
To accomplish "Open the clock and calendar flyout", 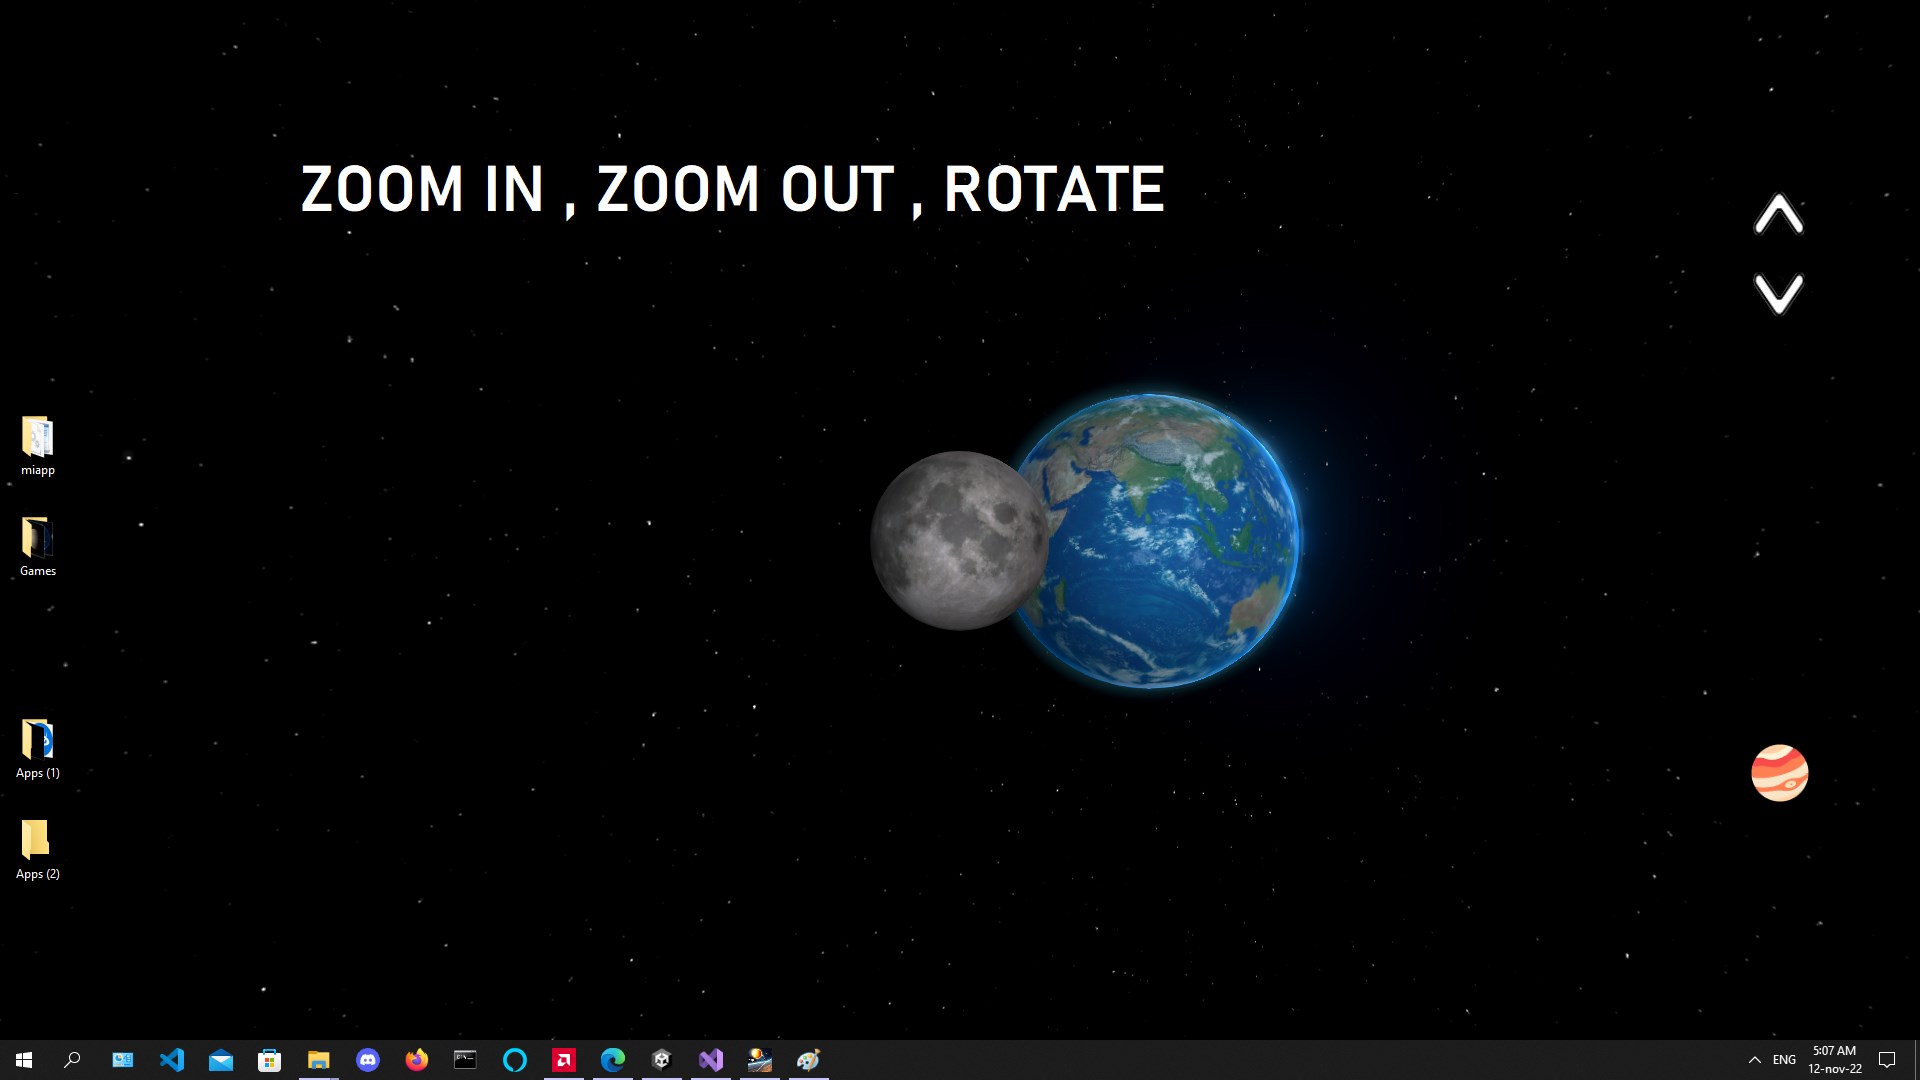I will point(1833,1059).
